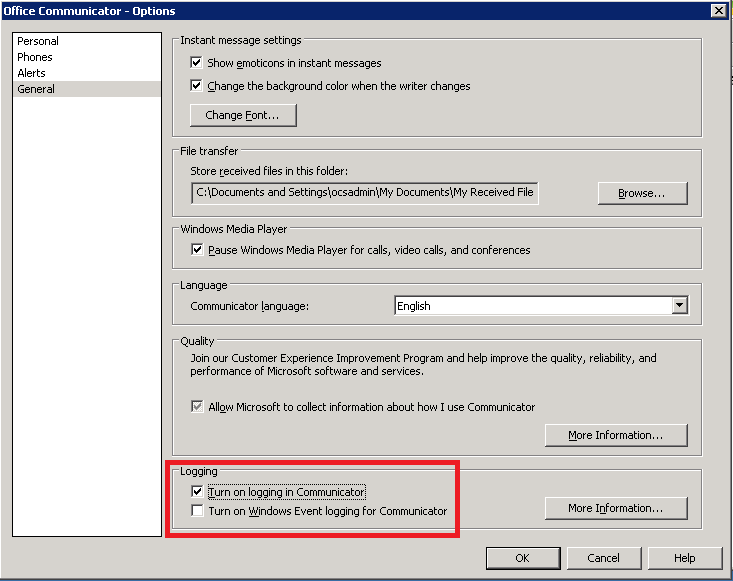733x581 pixels.
Task: Open the Communicator language dropdown arrow
Action: (x=680, y=306)
